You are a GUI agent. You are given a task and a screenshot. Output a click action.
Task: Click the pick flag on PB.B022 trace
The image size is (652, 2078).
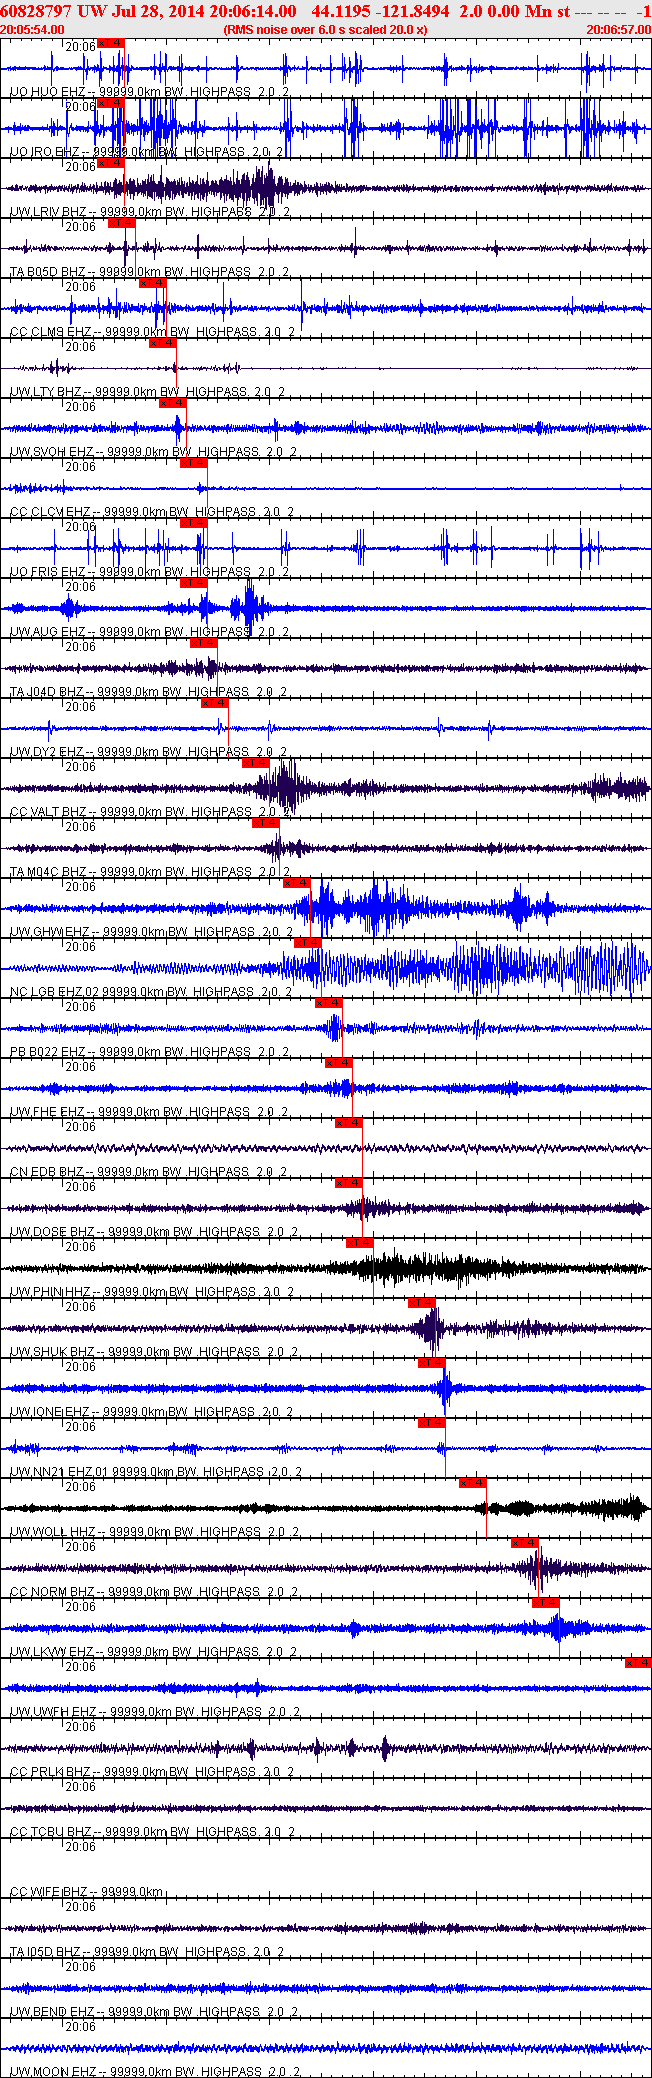tap(328, 1003)
